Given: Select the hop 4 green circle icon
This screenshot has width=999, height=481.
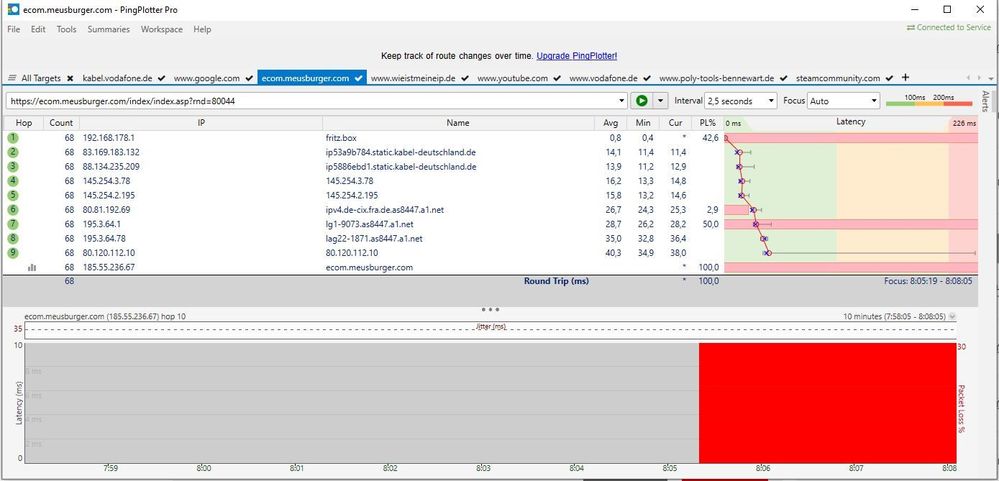Looking at the screenshot, I should (x=13, y=181).
